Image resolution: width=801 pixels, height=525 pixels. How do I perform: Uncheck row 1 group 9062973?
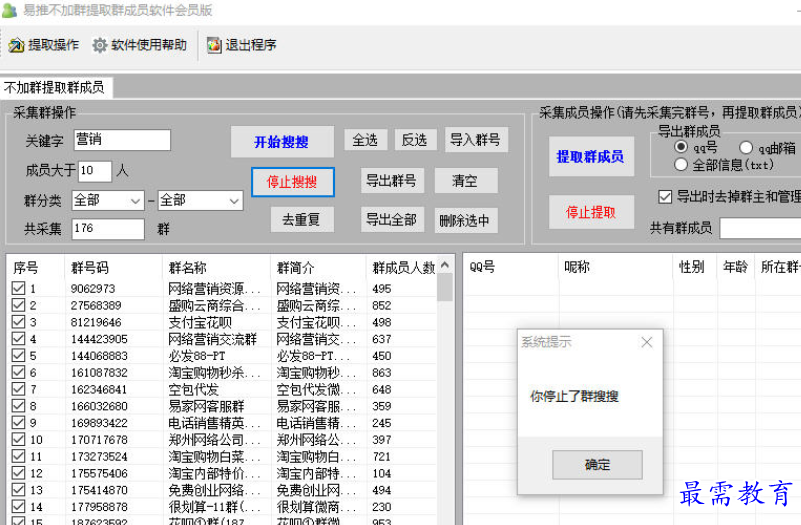click(18, 288)
